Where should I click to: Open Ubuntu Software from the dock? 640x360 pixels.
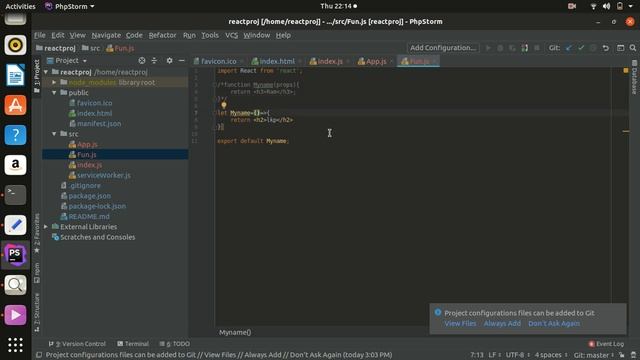coord(15,105)
